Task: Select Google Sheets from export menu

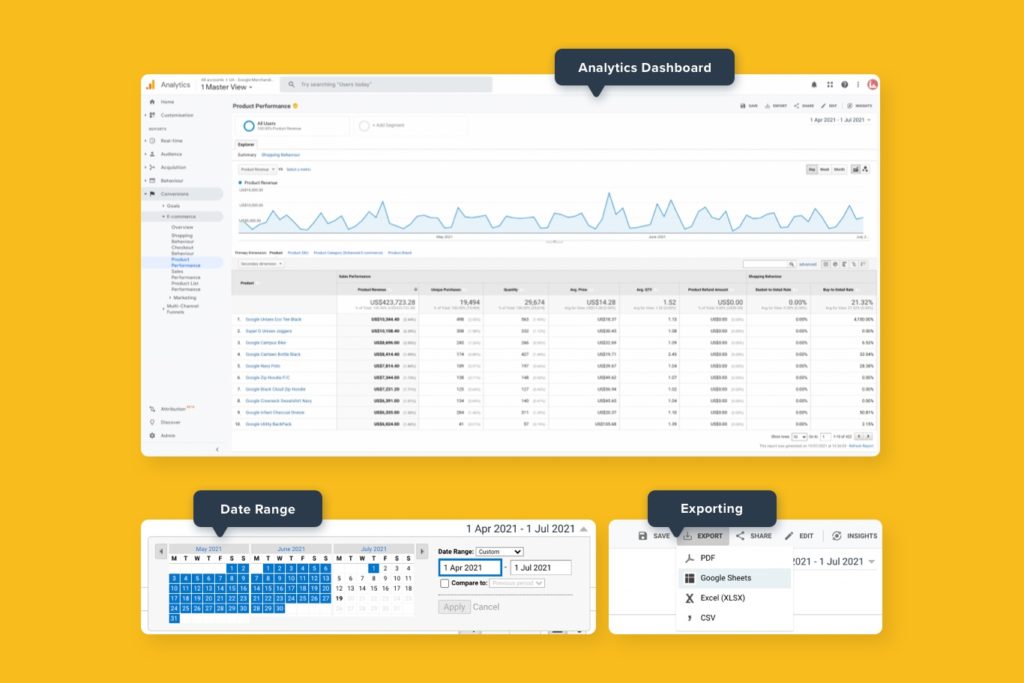Action: pyautogui.click(x=725, y=578)
